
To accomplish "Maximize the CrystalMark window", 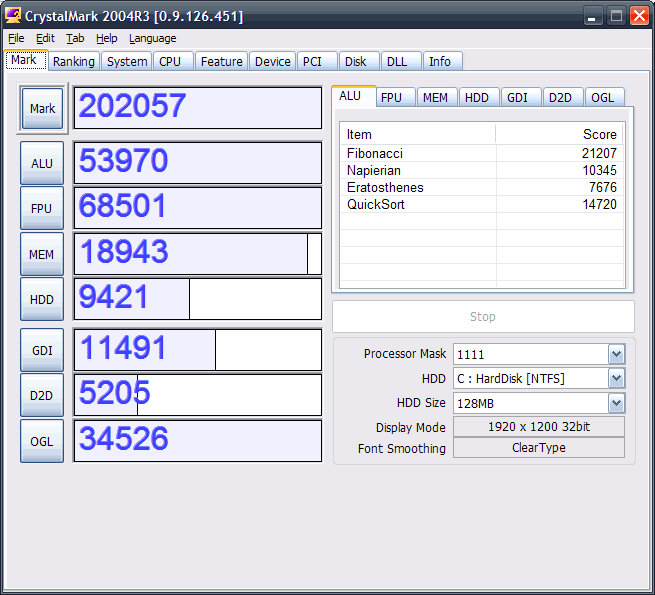I will pos(616,16).
